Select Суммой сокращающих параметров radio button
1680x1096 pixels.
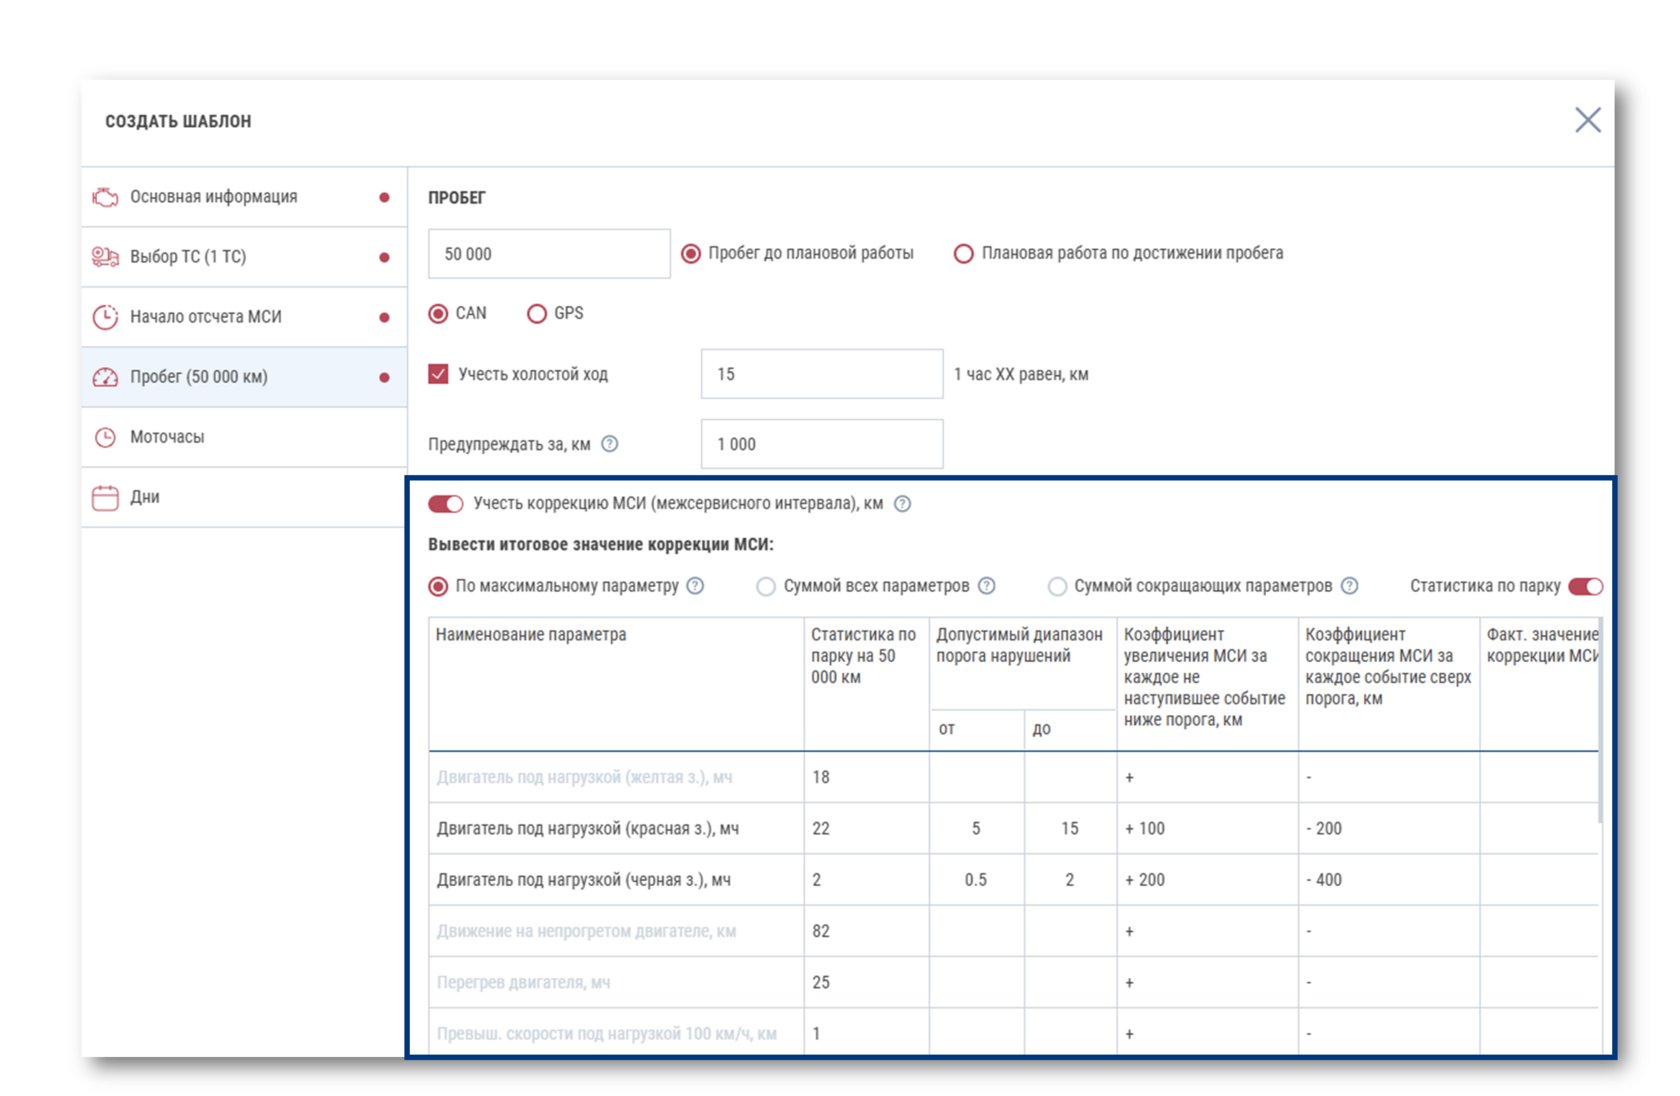1057,586
